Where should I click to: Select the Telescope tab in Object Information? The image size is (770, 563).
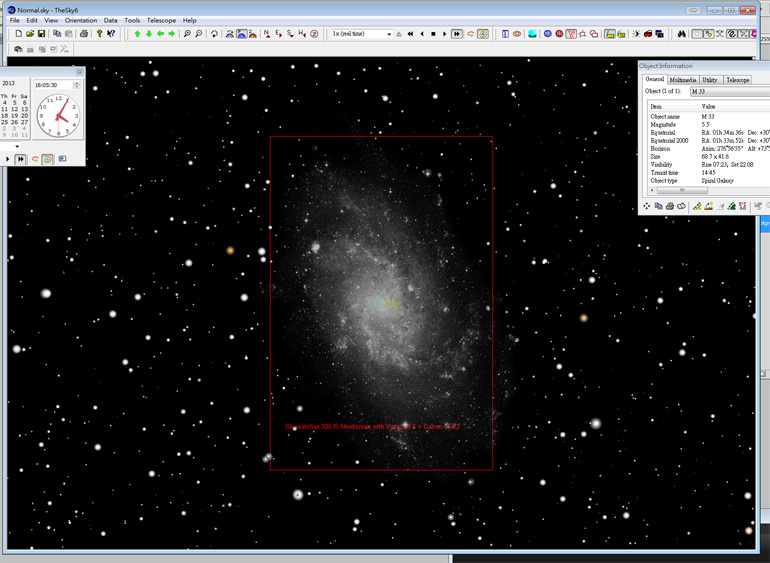[737, 79]
